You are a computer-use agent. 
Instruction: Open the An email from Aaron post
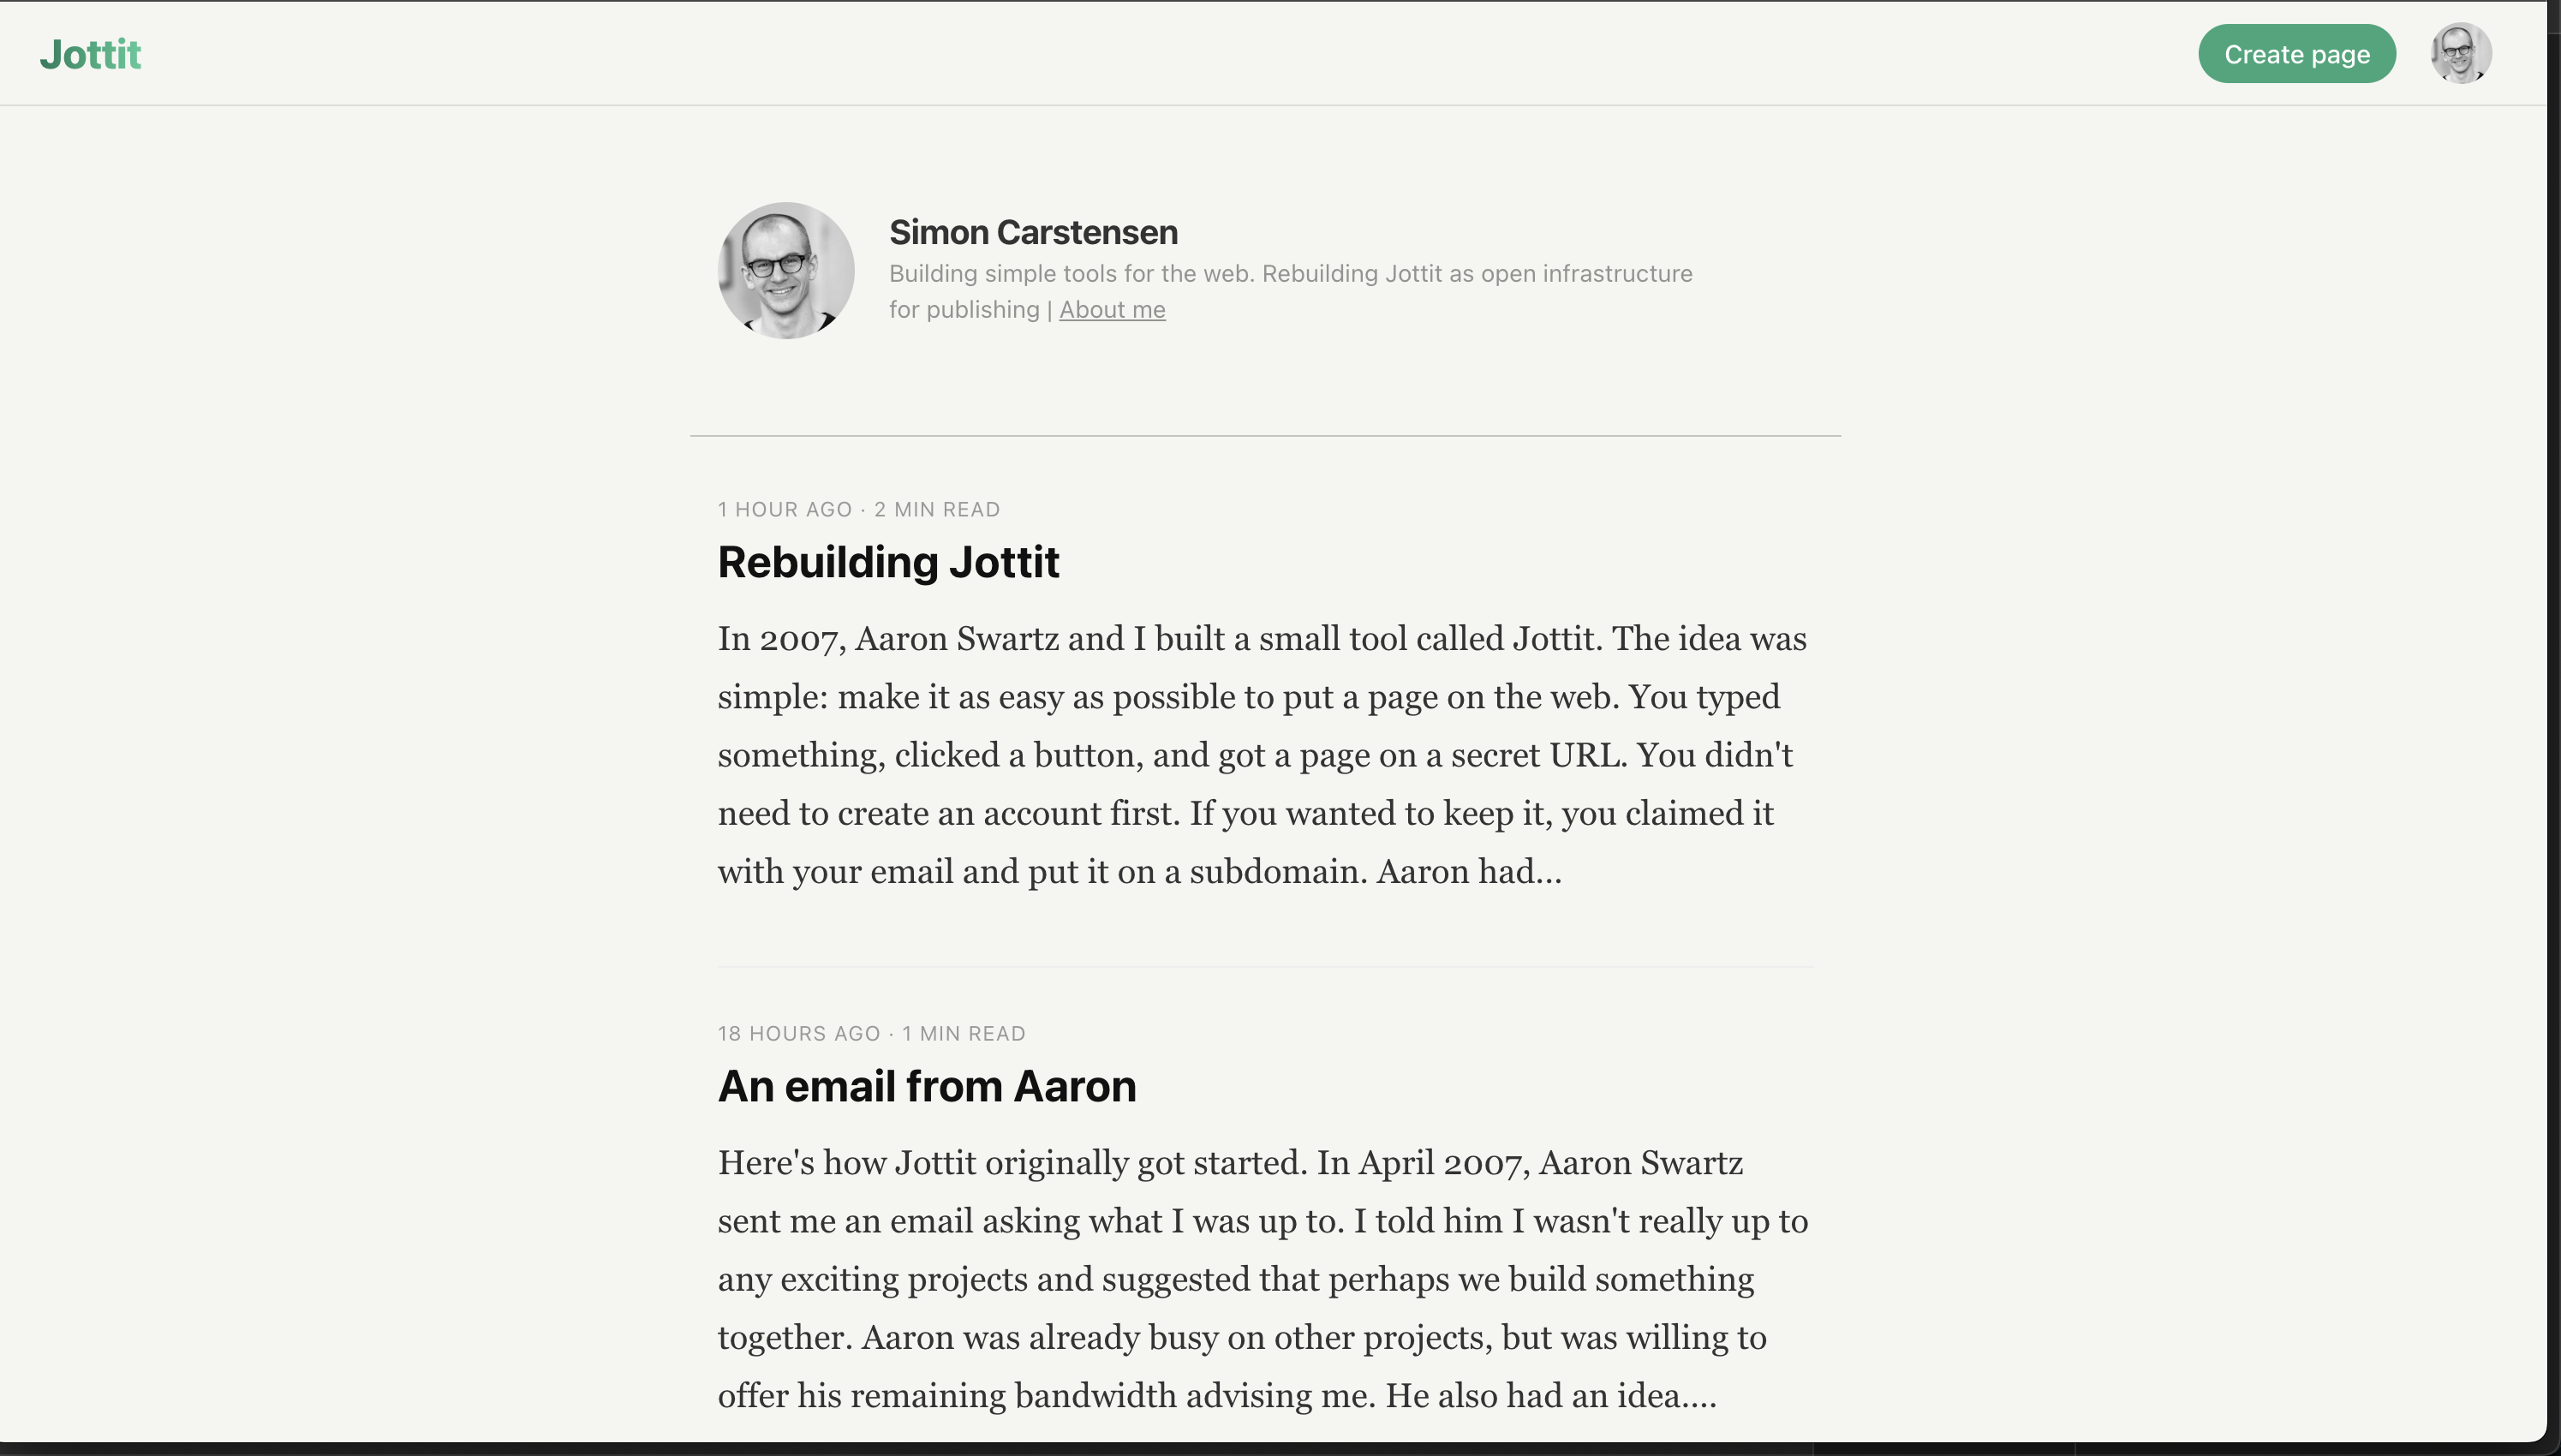pos(927,1086)
